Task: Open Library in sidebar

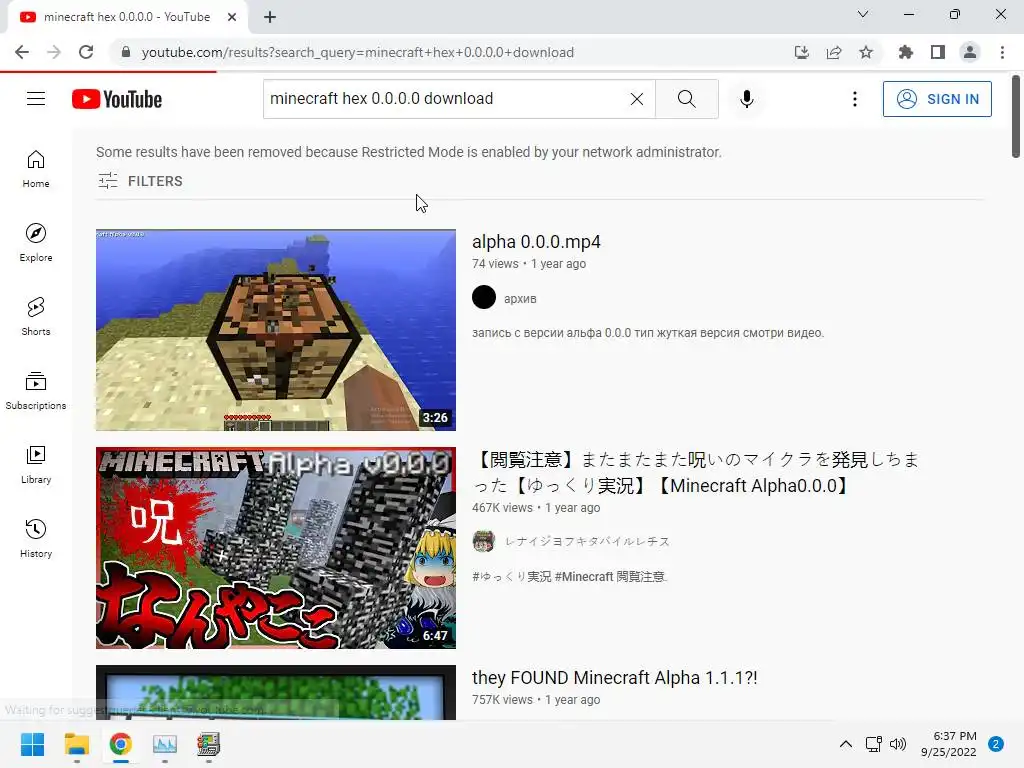Action: 36,464
